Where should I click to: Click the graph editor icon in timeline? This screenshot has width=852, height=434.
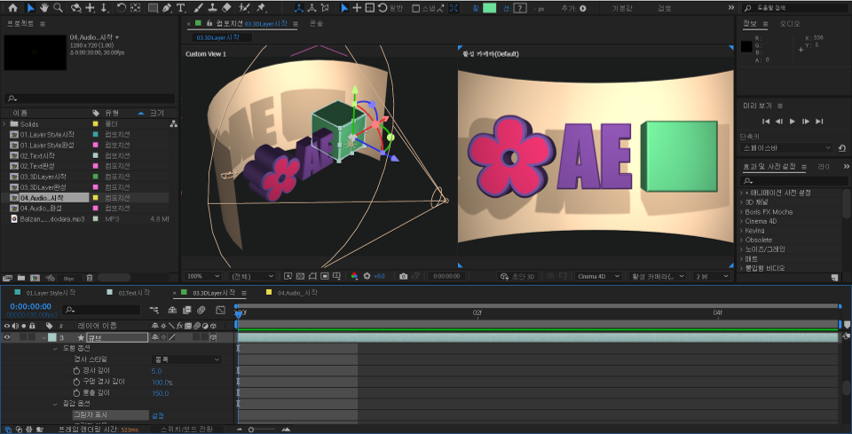coord(221,310)
